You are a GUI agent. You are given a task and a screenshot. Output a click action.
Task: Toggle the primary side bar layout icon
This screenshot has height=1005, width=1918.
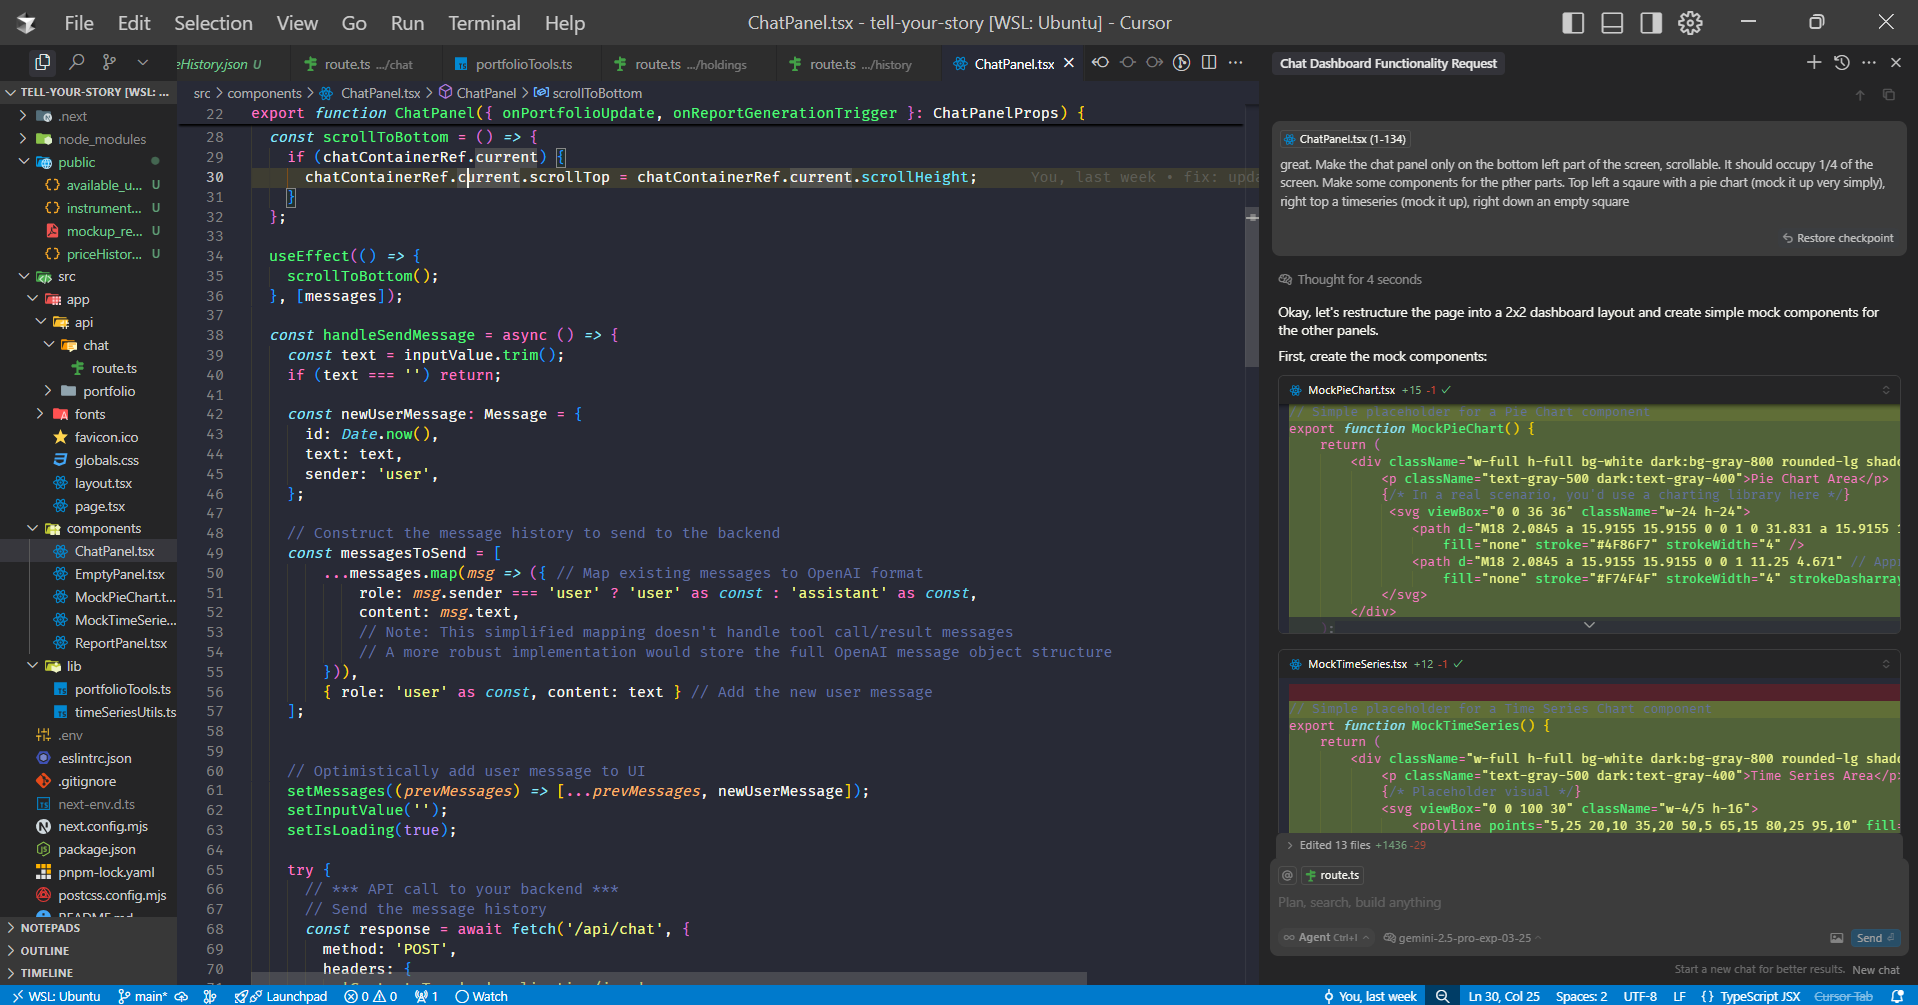[1573, 23]
